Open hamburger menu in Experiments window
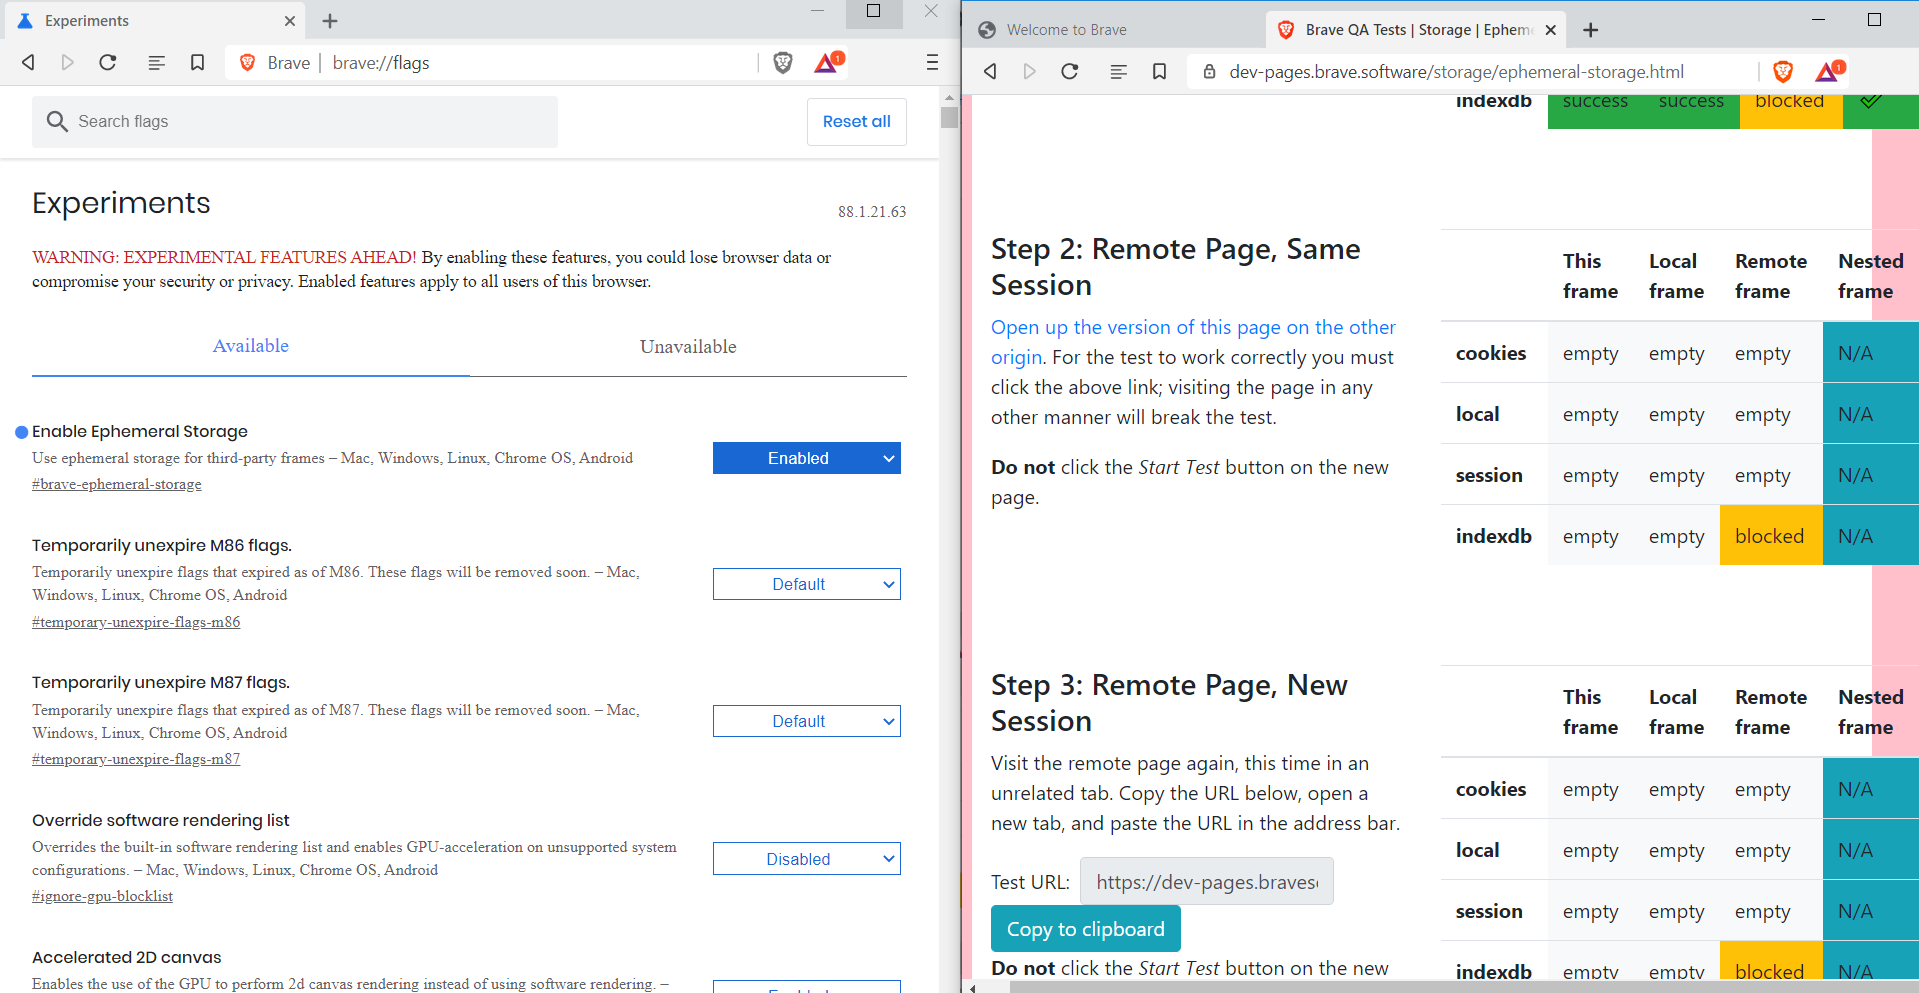This screenshot has width=1919, height=993. (932, 63)
